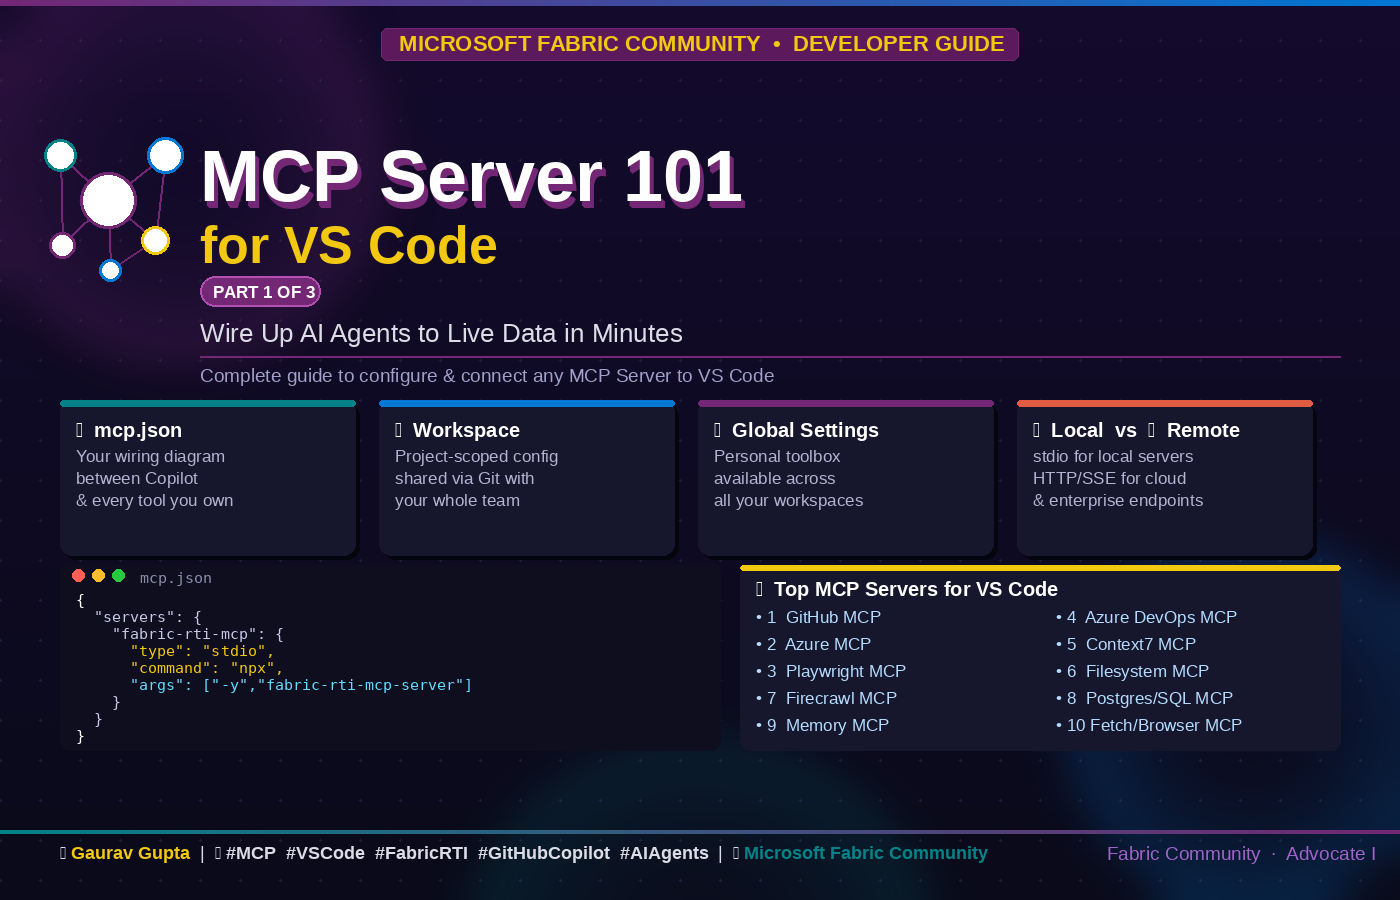Select '10 Fetch/Browser MCP' in the list
The image size is (1400, 900).
click(1149, 725)
